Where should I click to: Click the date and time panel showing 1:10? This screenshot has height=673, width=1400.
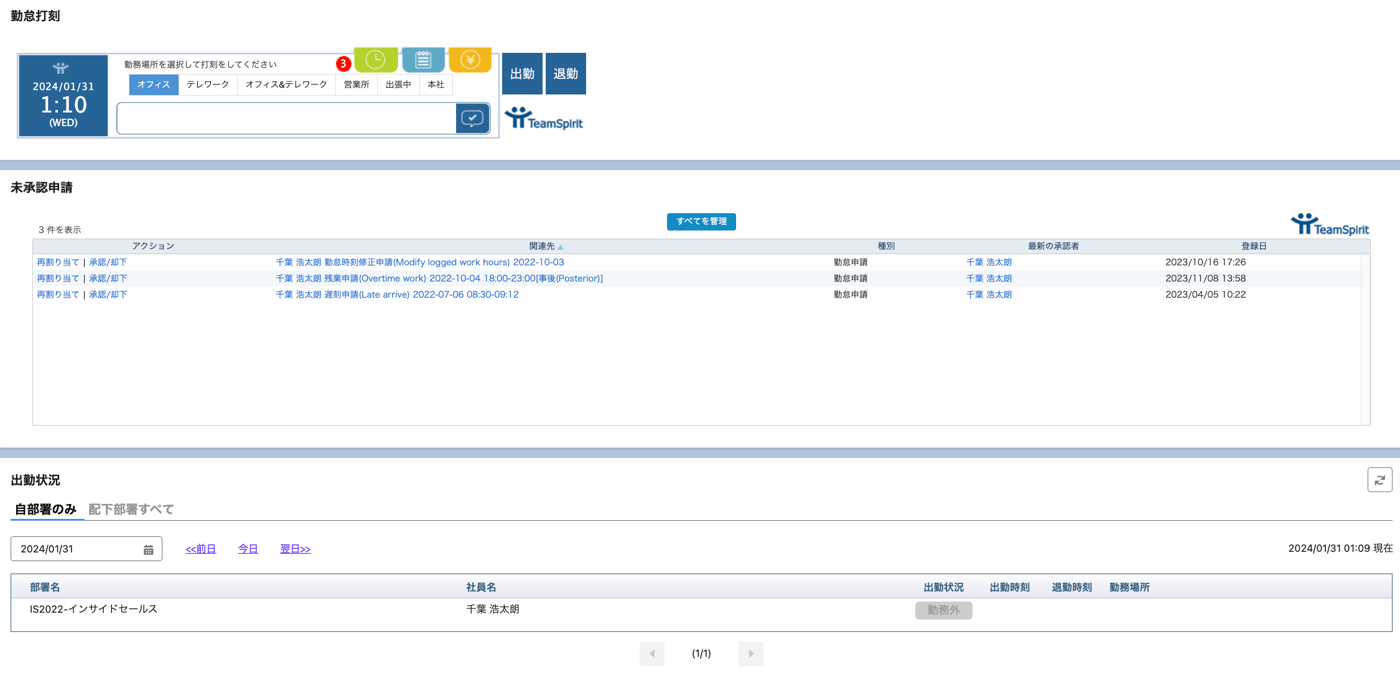tap(63, 96)
